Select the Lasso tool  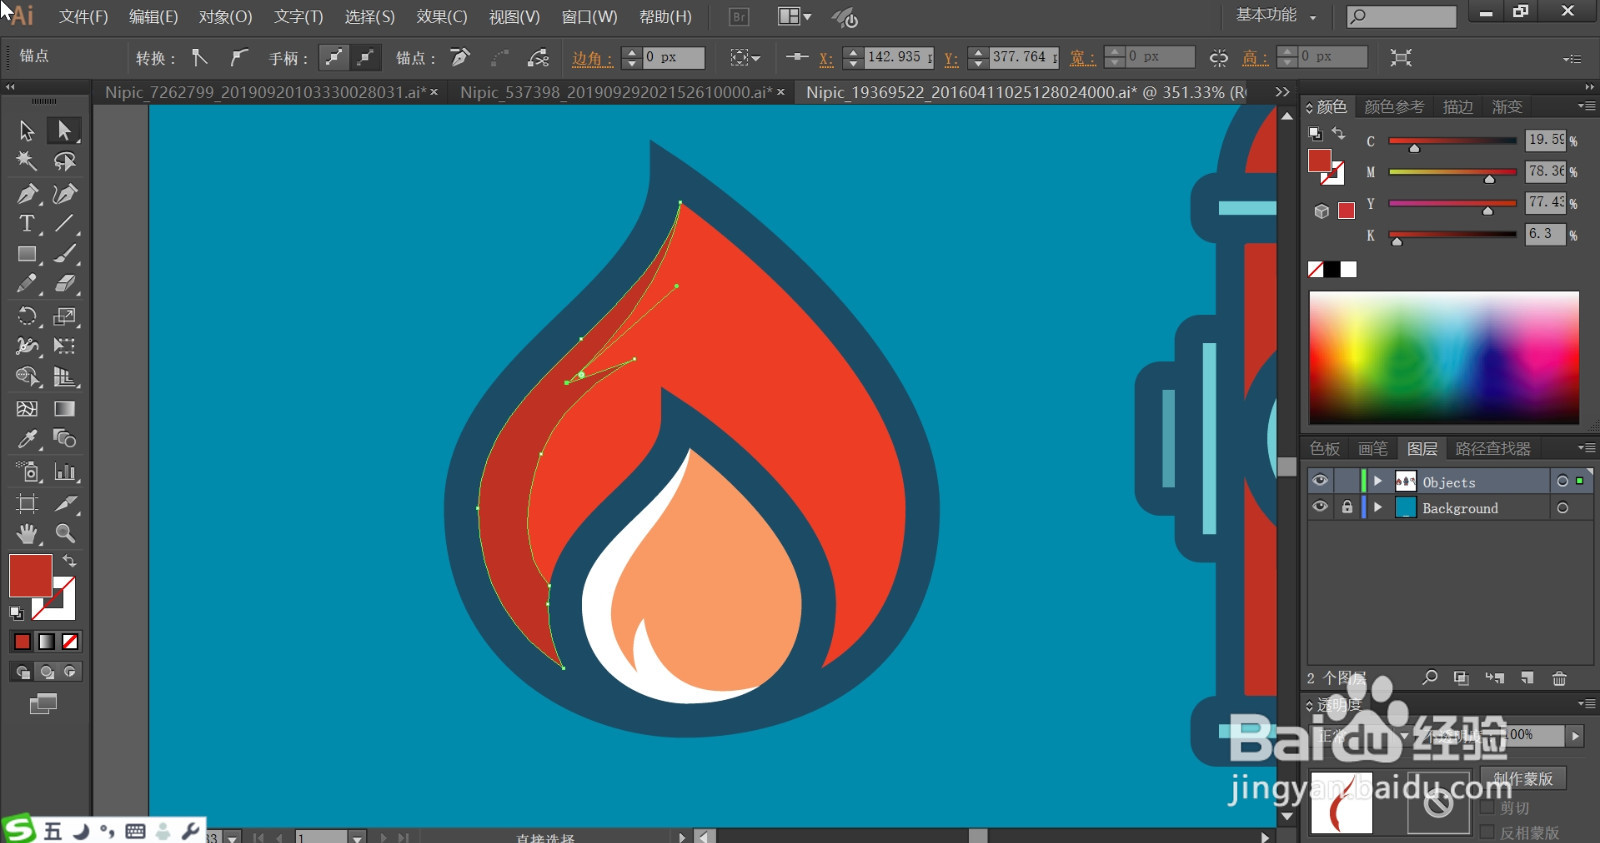(x=65, y=161)
